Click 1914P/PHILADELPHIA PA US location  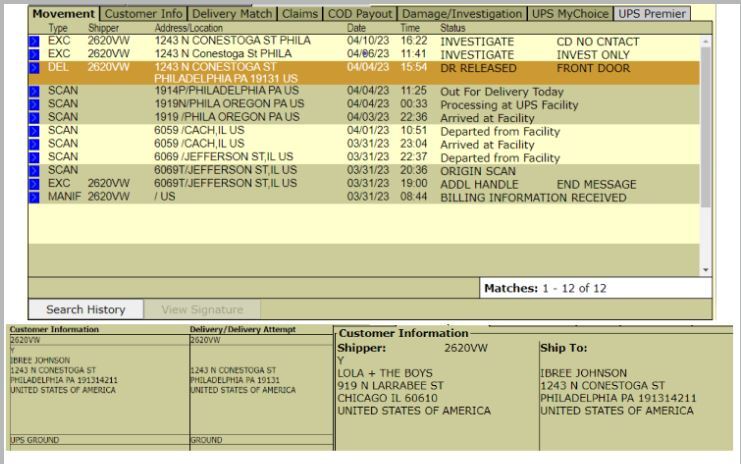point(229,90)
